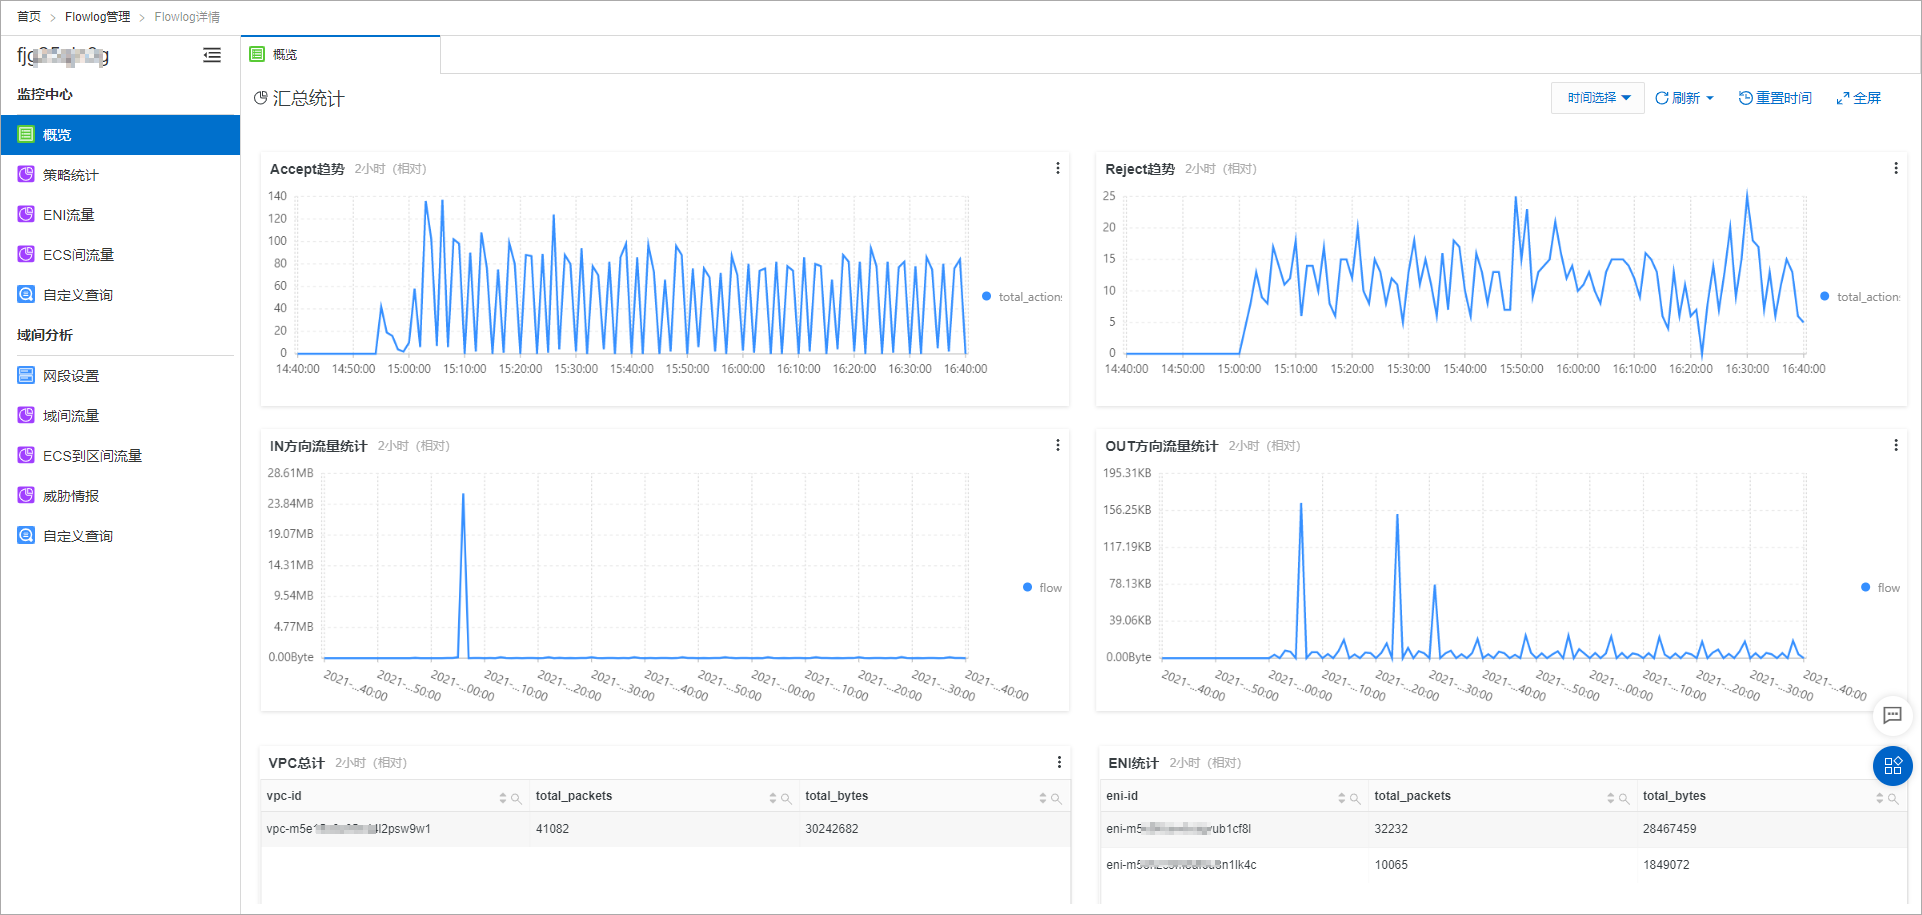Sort ENI统计 table by eni-id
Screen dimensions: 1922x915
click(1342, 798)
